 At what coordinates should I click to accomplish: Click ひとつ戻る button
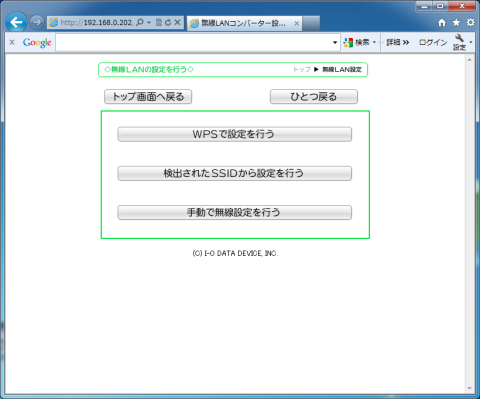click(314, 97)
